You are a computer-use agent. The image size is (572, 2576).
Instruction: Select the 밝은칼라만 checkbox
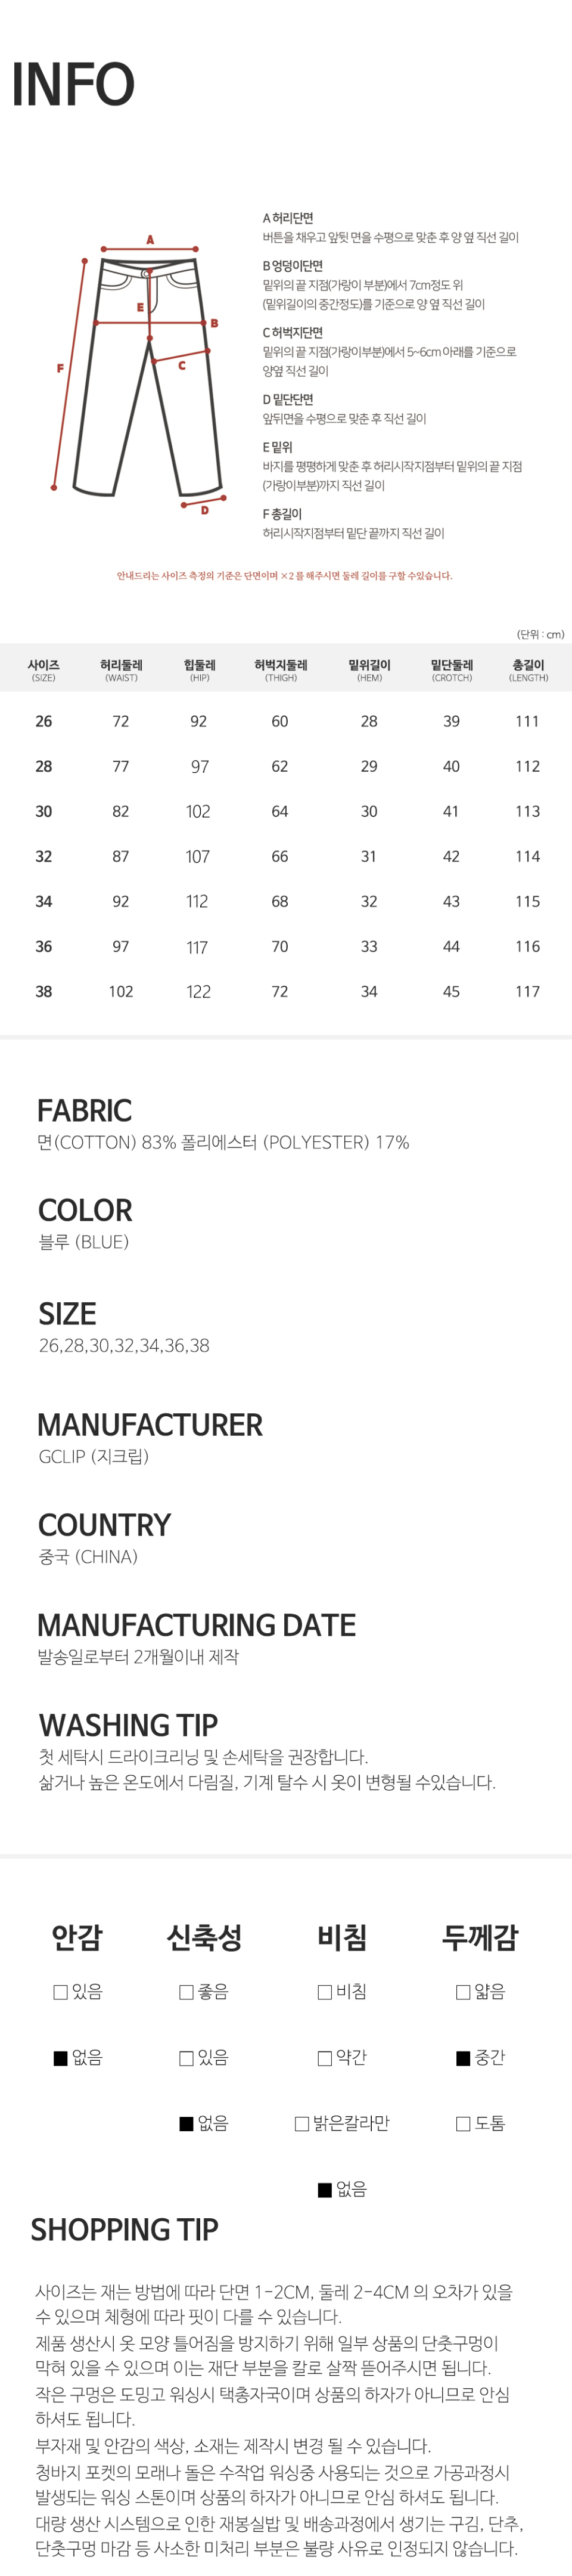click(302, 2123)
